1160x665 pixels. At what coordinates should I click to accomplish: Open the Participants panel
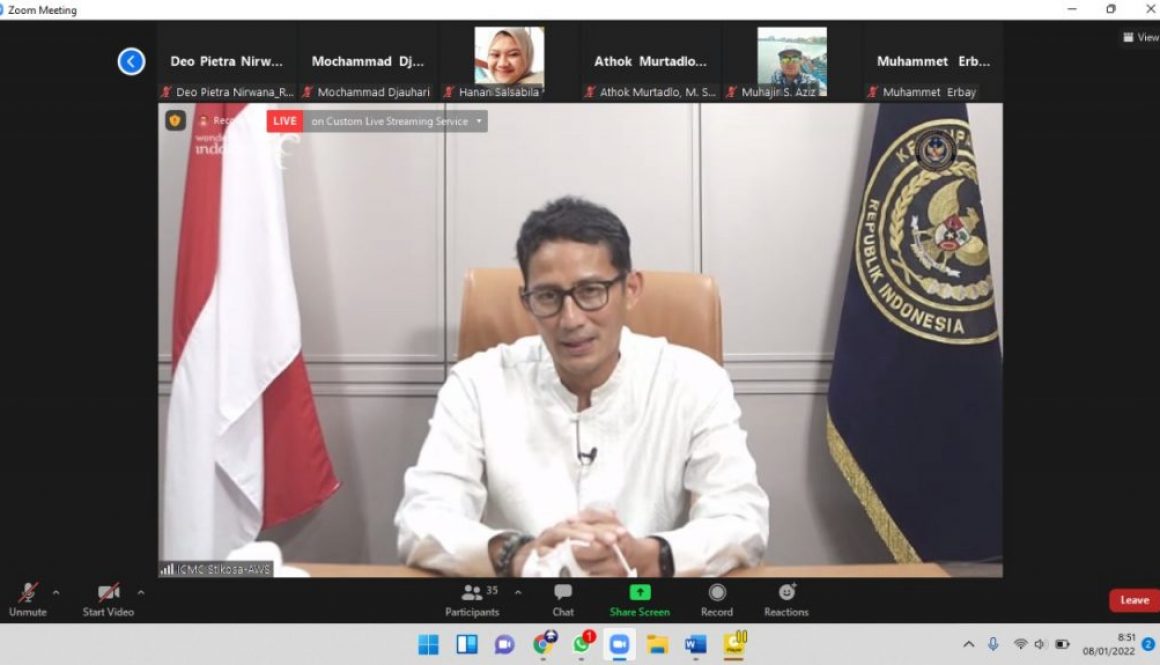[x=472, y=598]
